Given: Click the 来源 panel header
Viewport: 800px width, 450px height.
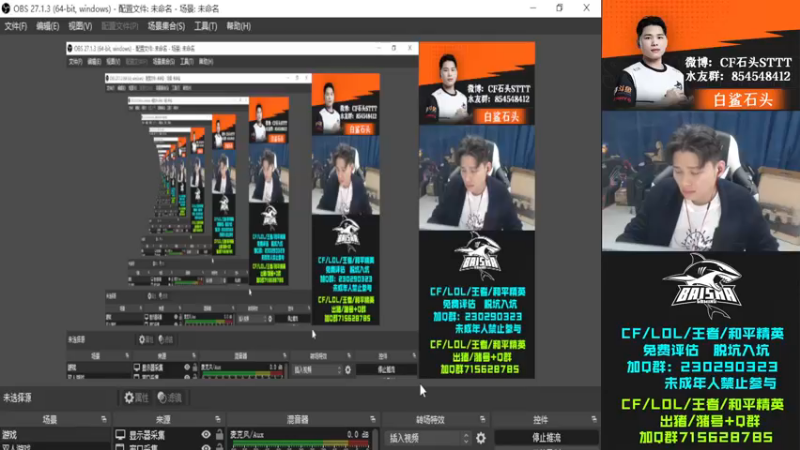Looking at the screenshot, I should (x=163, y=419).
